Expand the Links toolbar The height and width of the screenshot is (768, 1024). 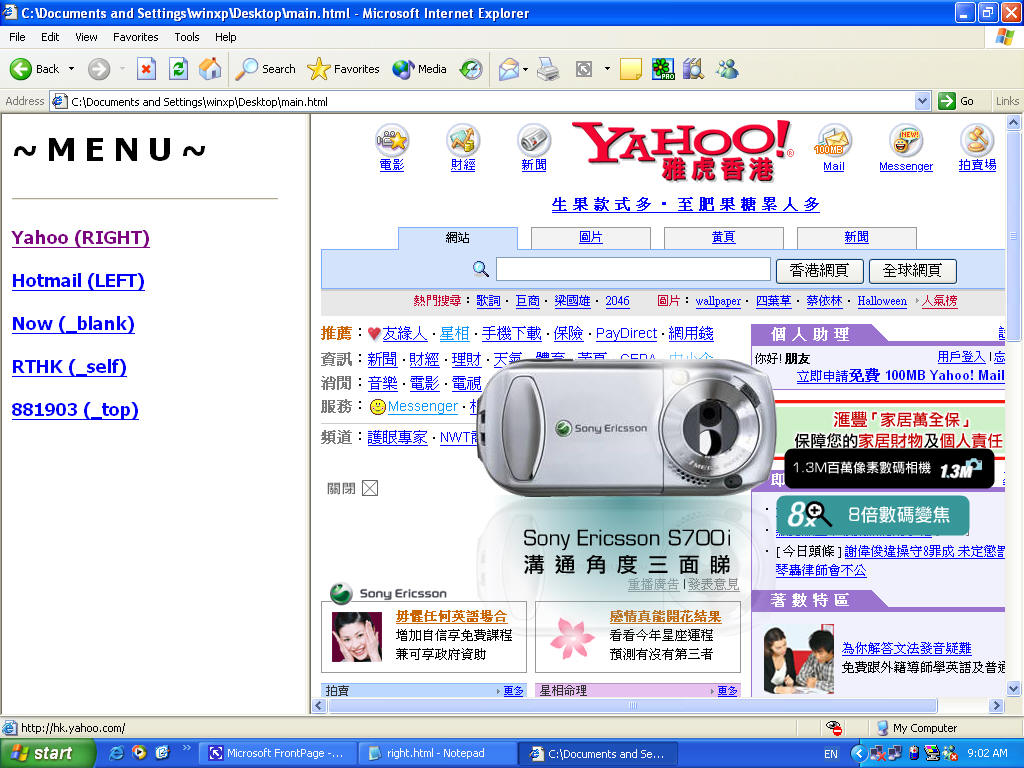[1007, 102]
